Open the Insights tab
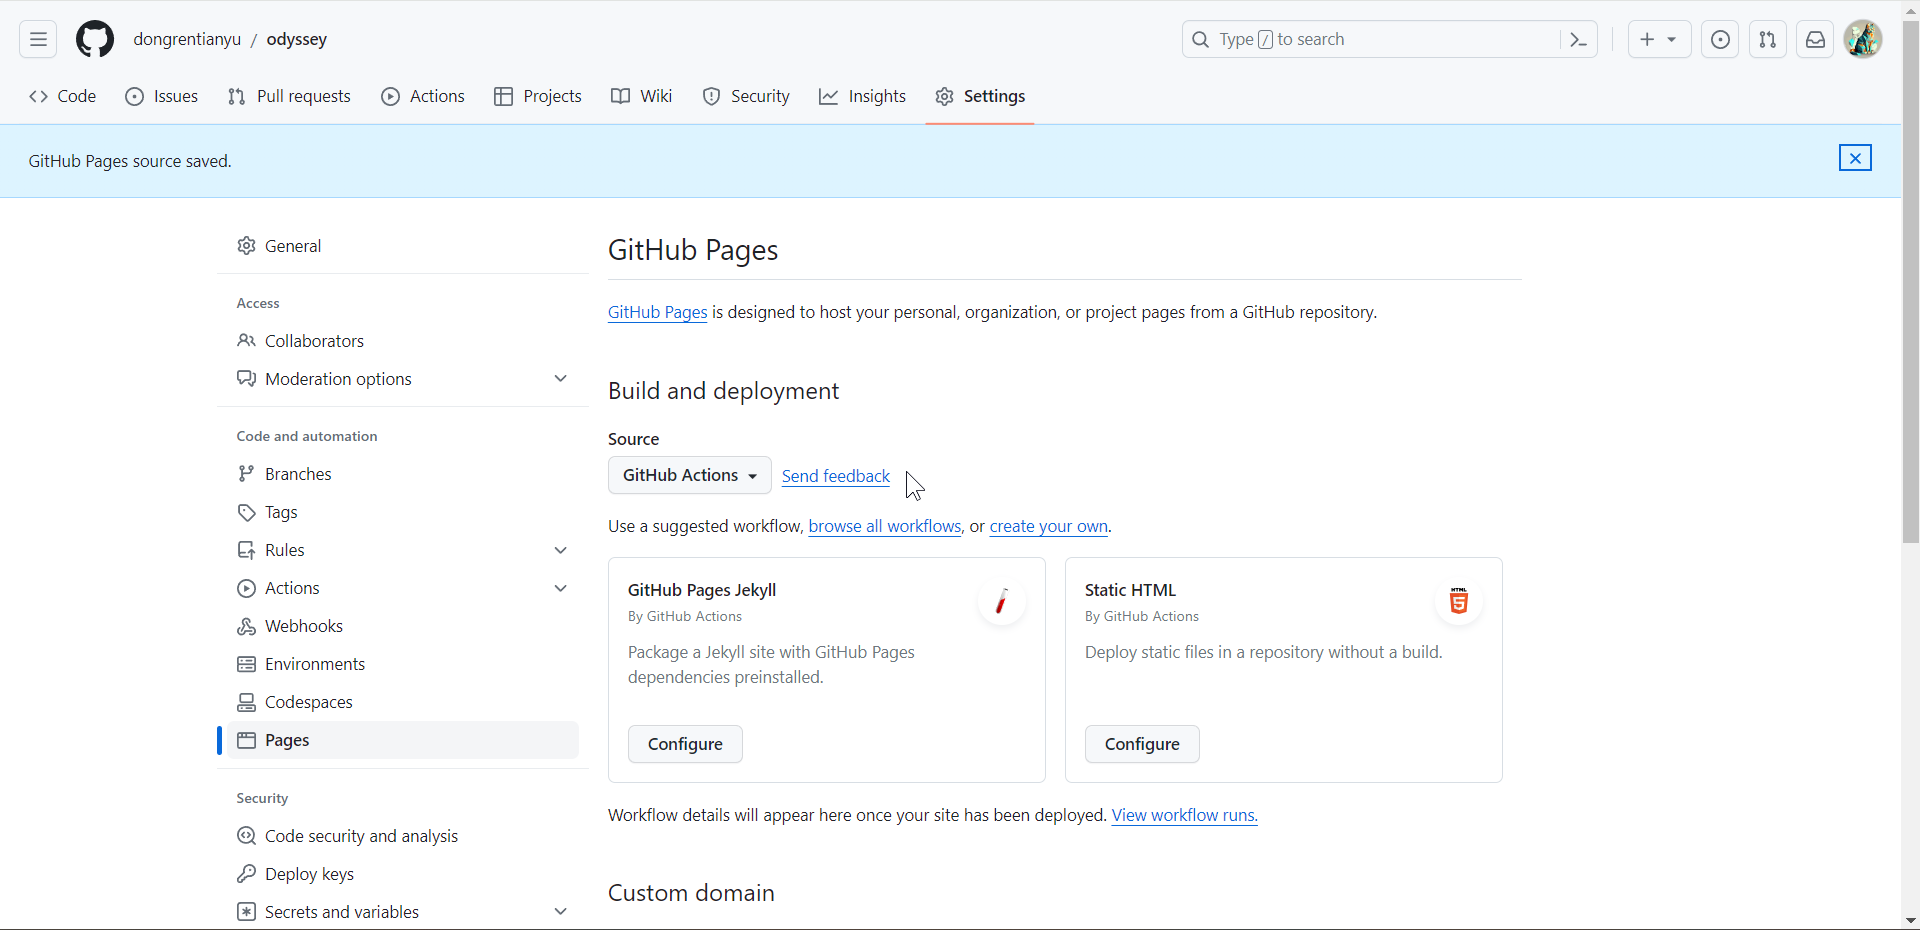This screenshot has width=1920, height=930. pyautogui.click(x=862, y=96)
